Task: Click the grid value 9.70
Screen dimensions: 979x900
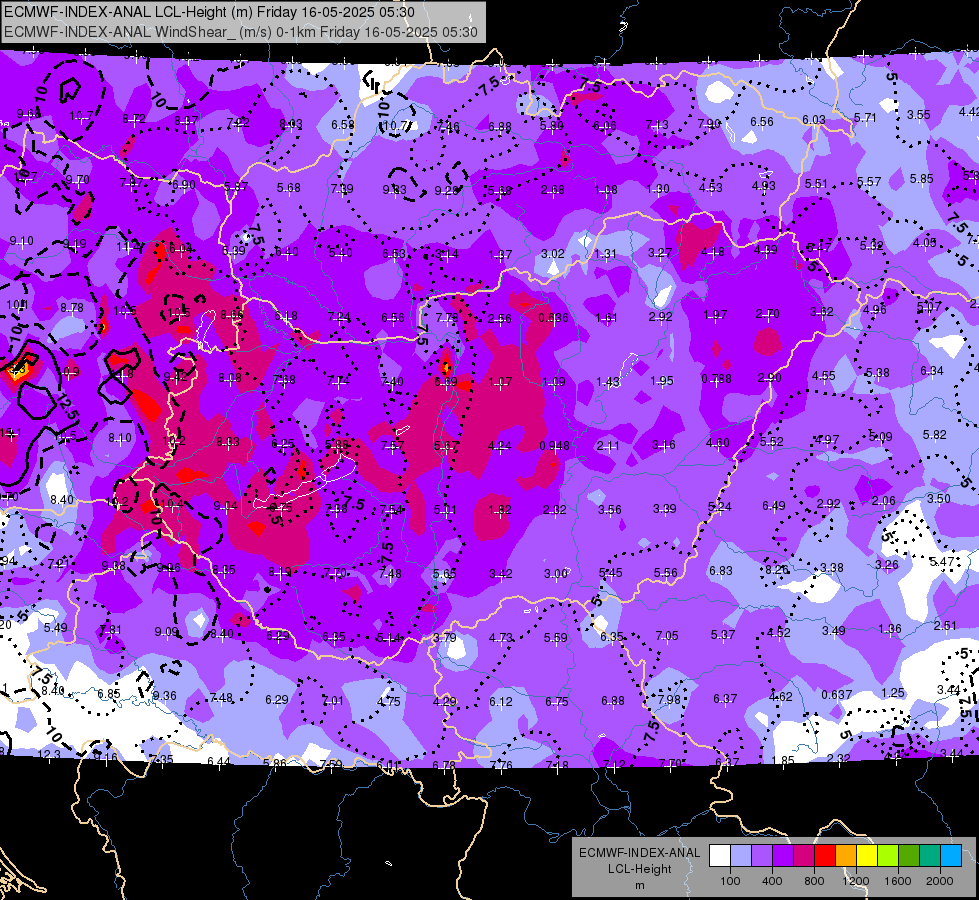Action: (x=77, y=180)
